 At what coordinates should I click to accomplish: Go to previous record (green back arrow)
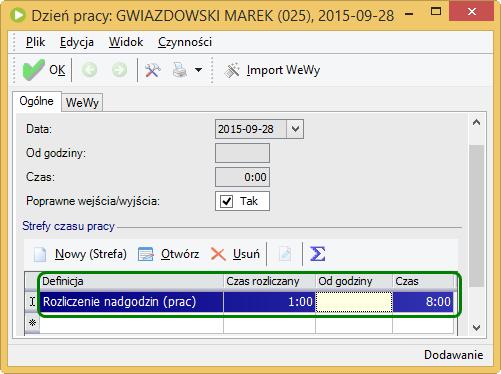(x=89, y=70)
